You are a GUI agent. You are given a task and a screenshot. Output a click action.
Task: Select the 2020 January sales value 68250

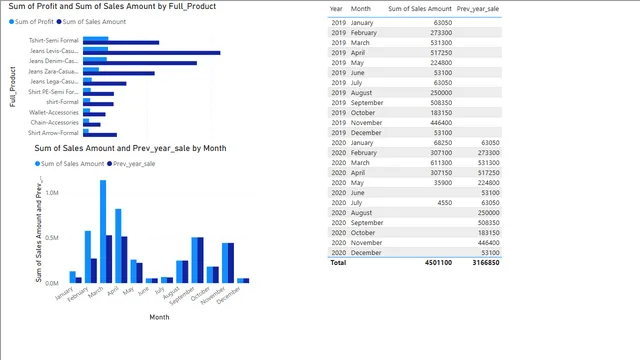coord(442,143)
